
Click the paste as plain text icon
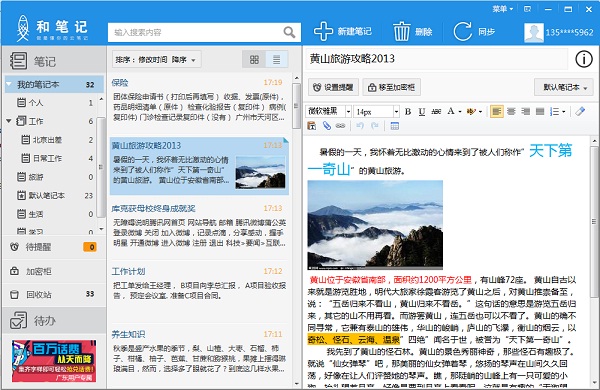click(312, 126)
